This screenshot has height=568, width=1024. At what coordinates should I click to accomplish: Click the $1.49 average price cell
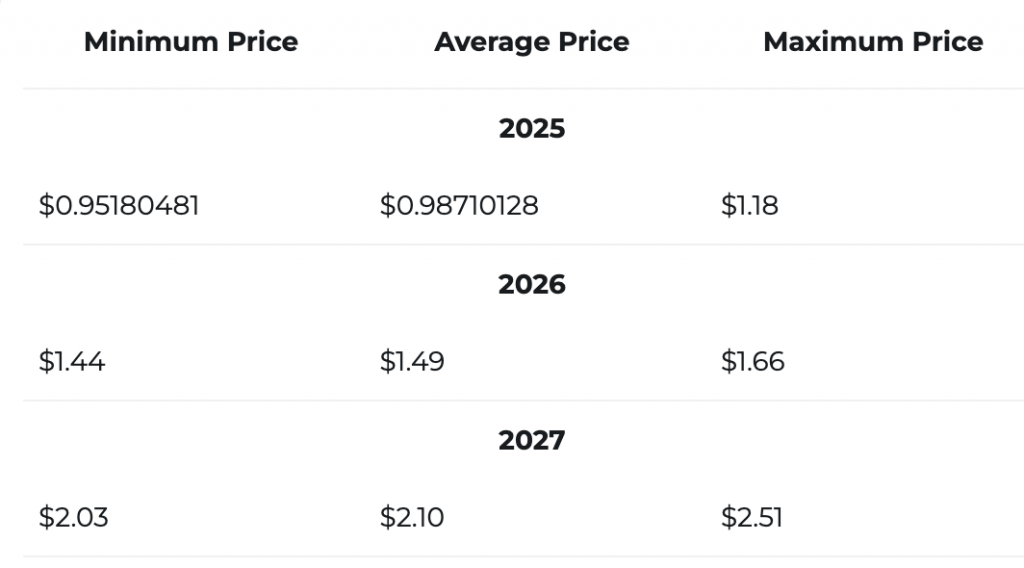coord(412,361)
